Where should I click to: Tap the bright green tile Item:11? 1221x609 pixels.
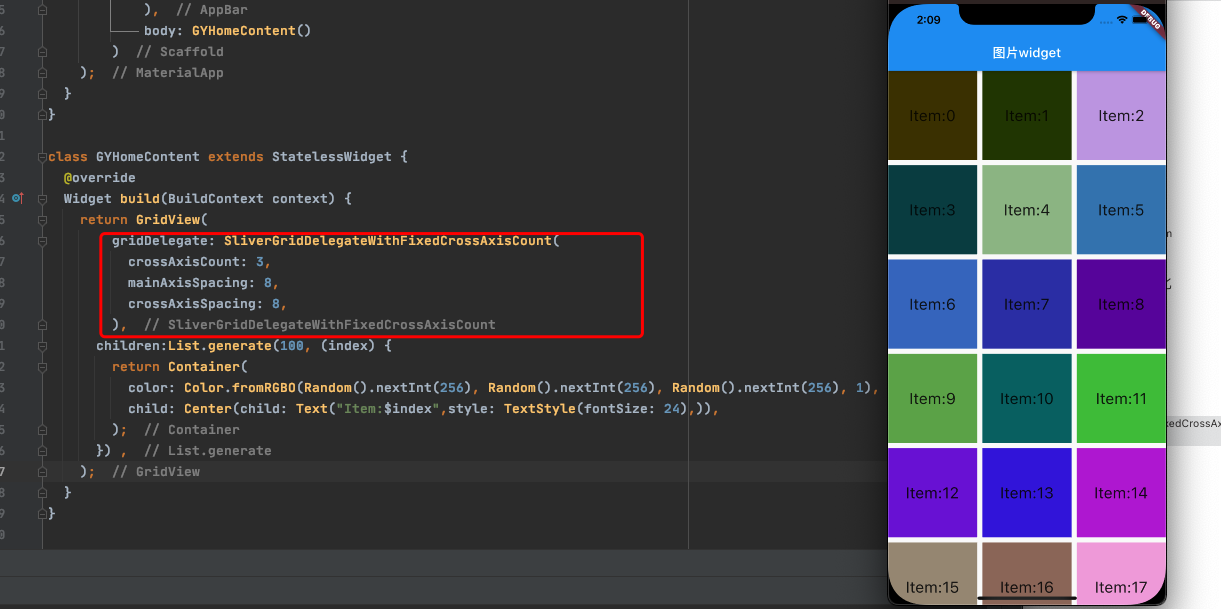click(x=1121, y=398)
